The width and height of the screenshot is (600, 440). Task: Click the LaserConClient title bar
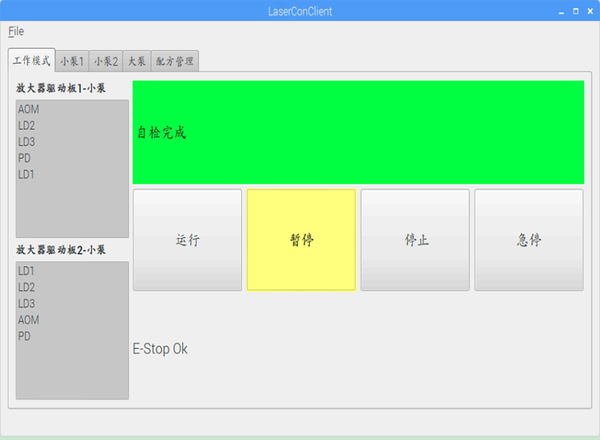pos(300,11)
